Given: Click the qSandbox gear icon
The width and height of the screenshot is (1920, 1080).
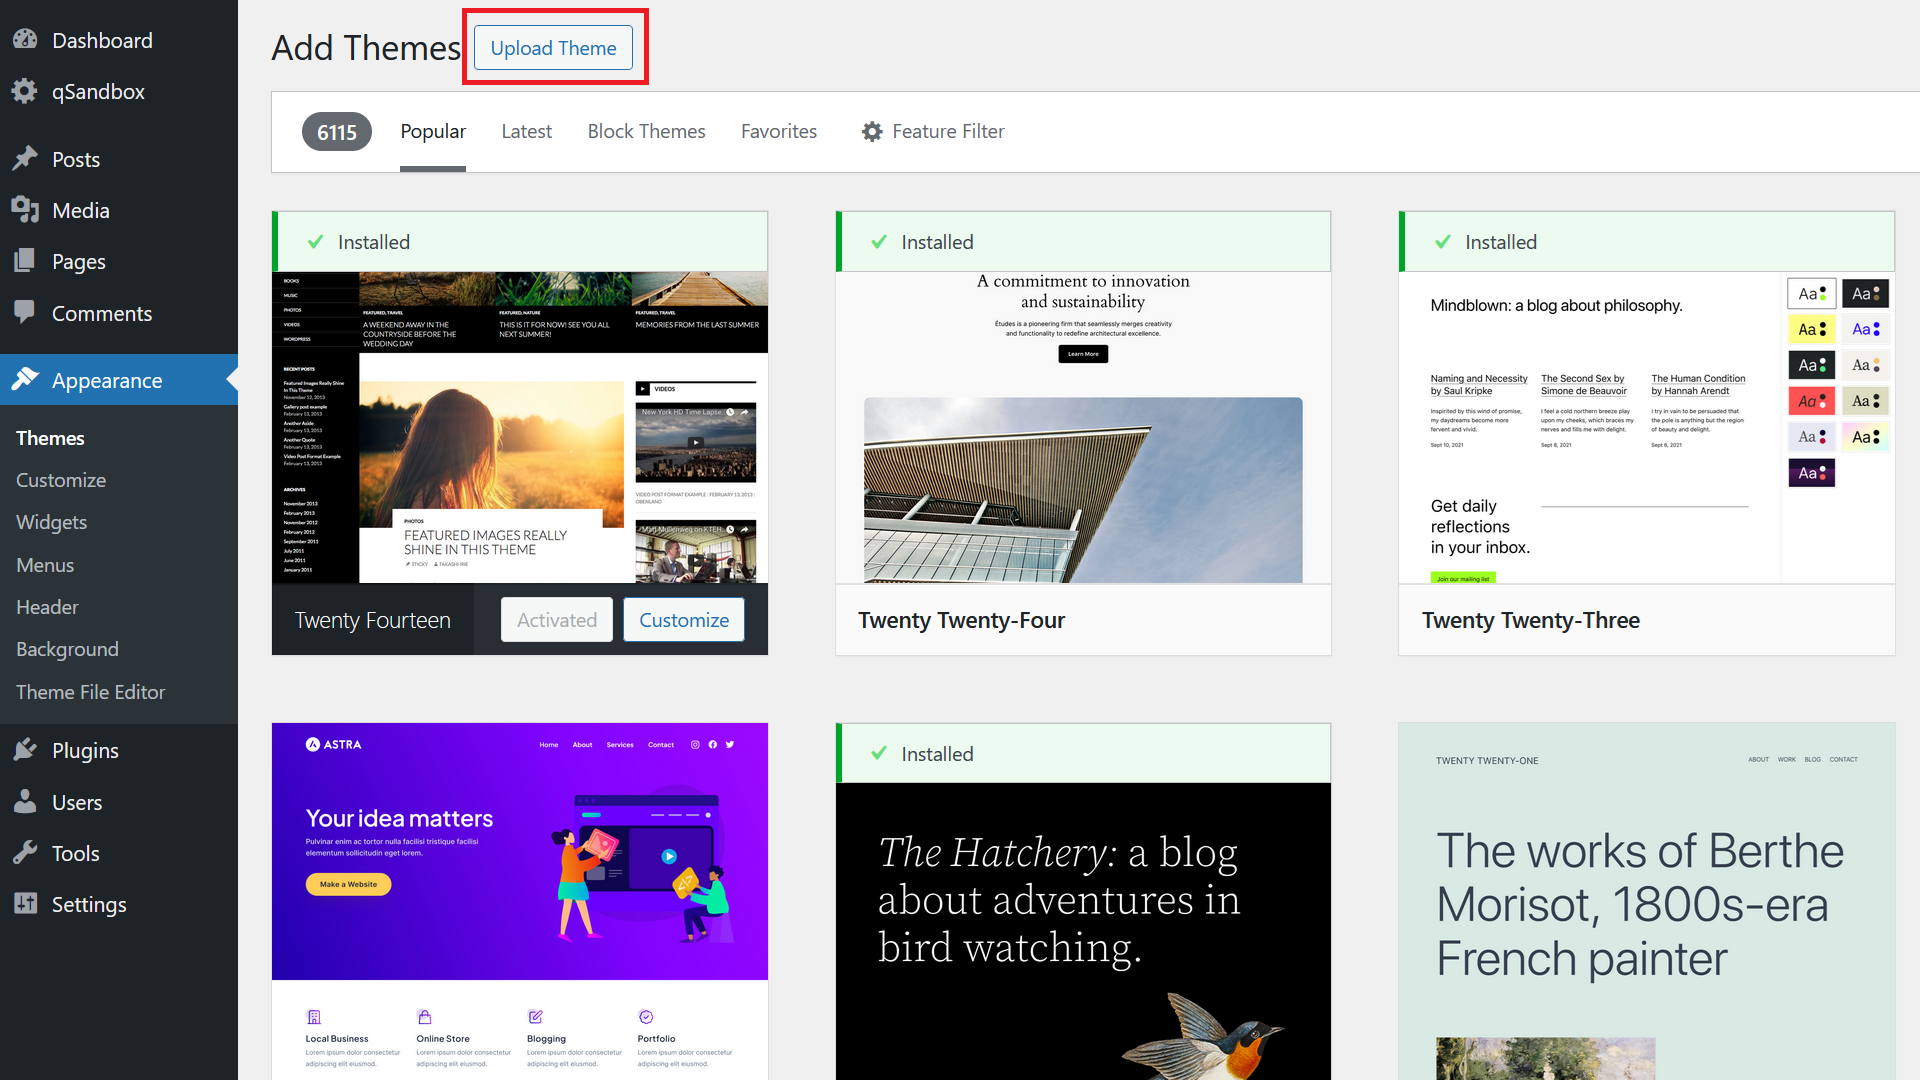Looking at the screenshot, I should coord(25,91).
